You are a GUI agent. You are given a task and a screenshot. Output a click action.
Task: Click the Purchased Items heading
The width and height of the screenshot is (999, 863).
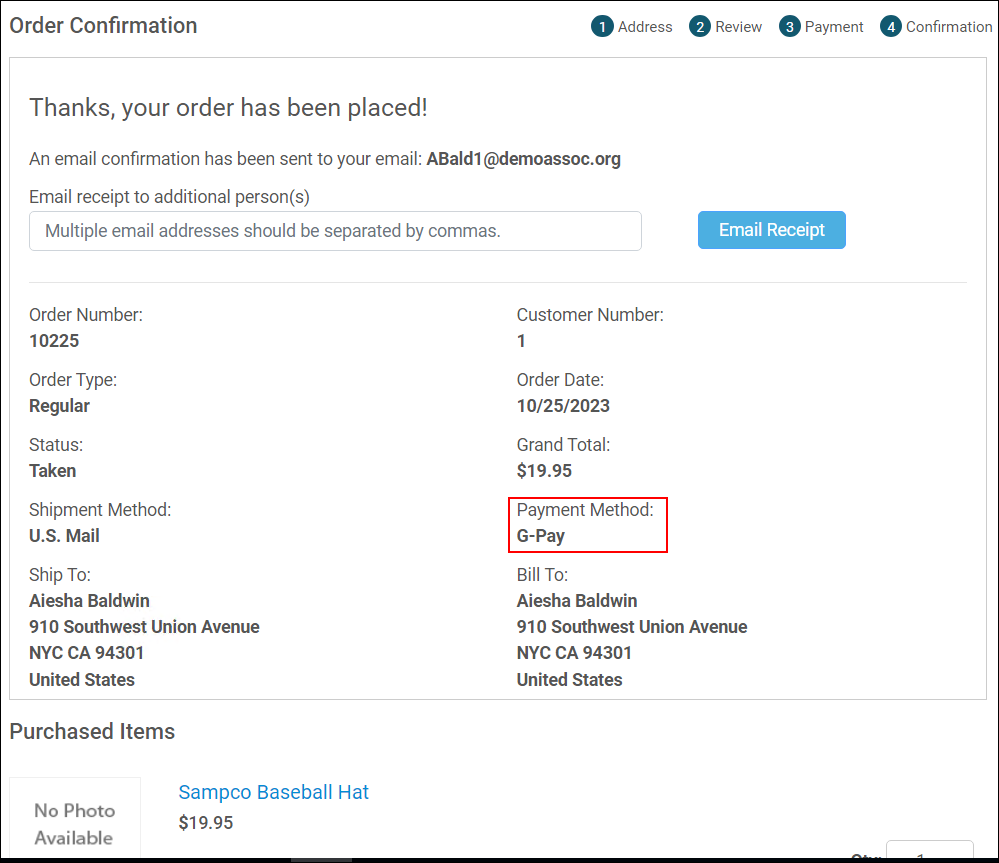coord(92,732)
